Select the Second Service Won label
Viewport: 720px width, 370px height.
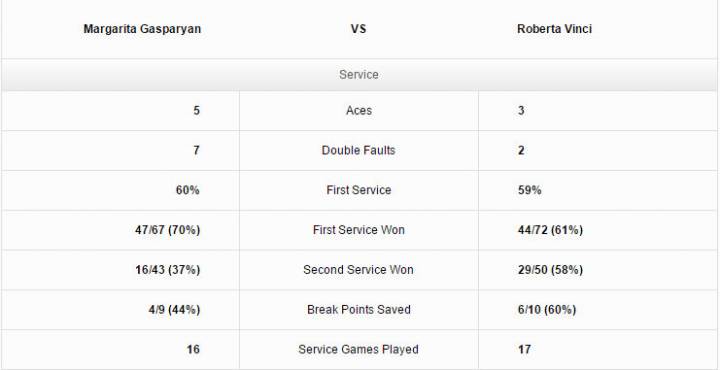click(x=359, y=270)
